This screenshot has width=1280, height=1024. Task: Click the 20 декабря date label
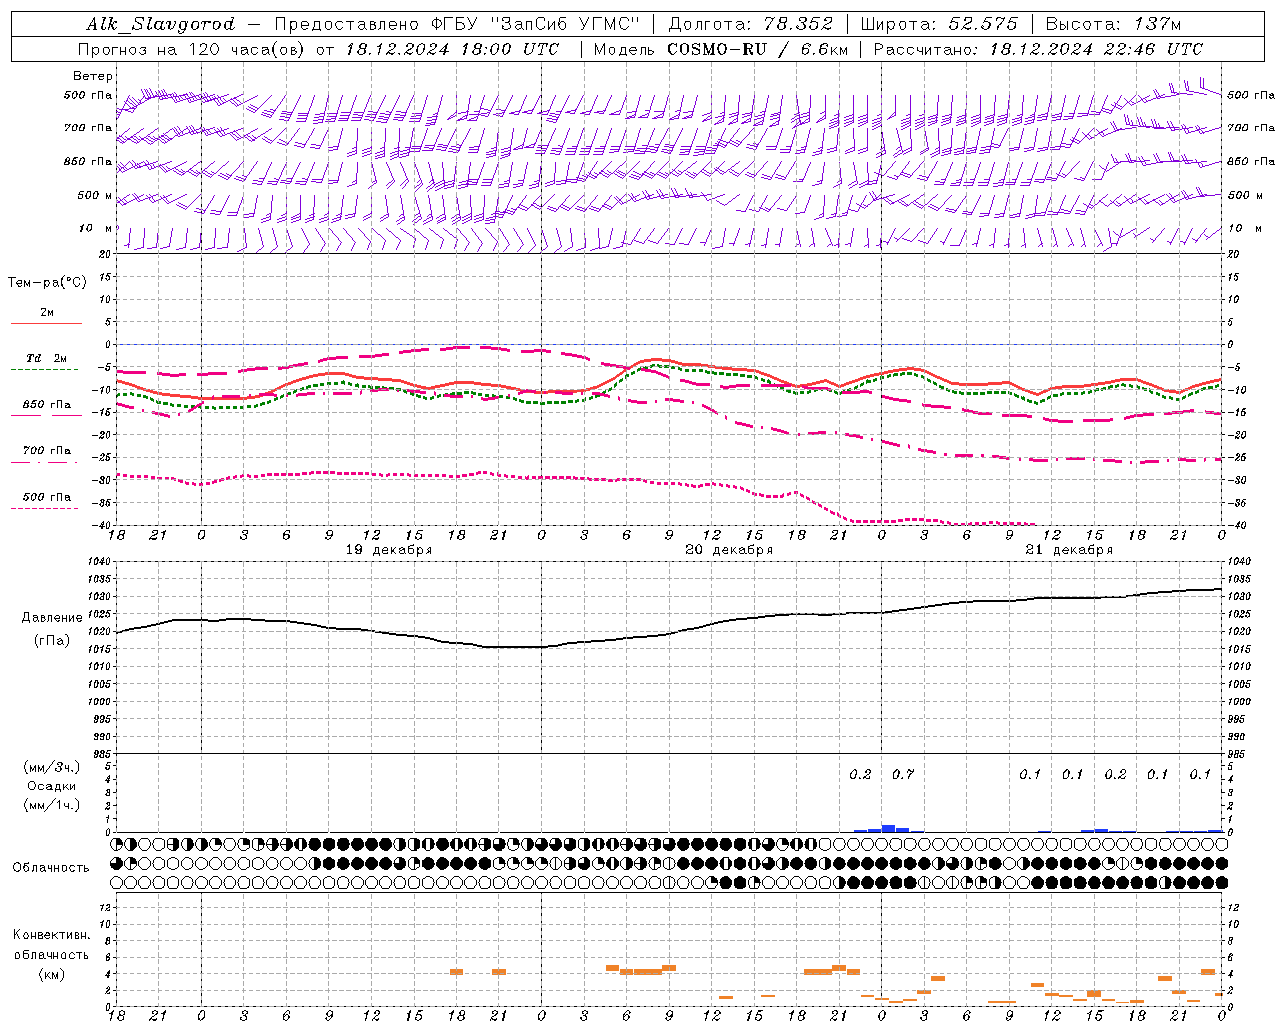[x=729, y=550]
